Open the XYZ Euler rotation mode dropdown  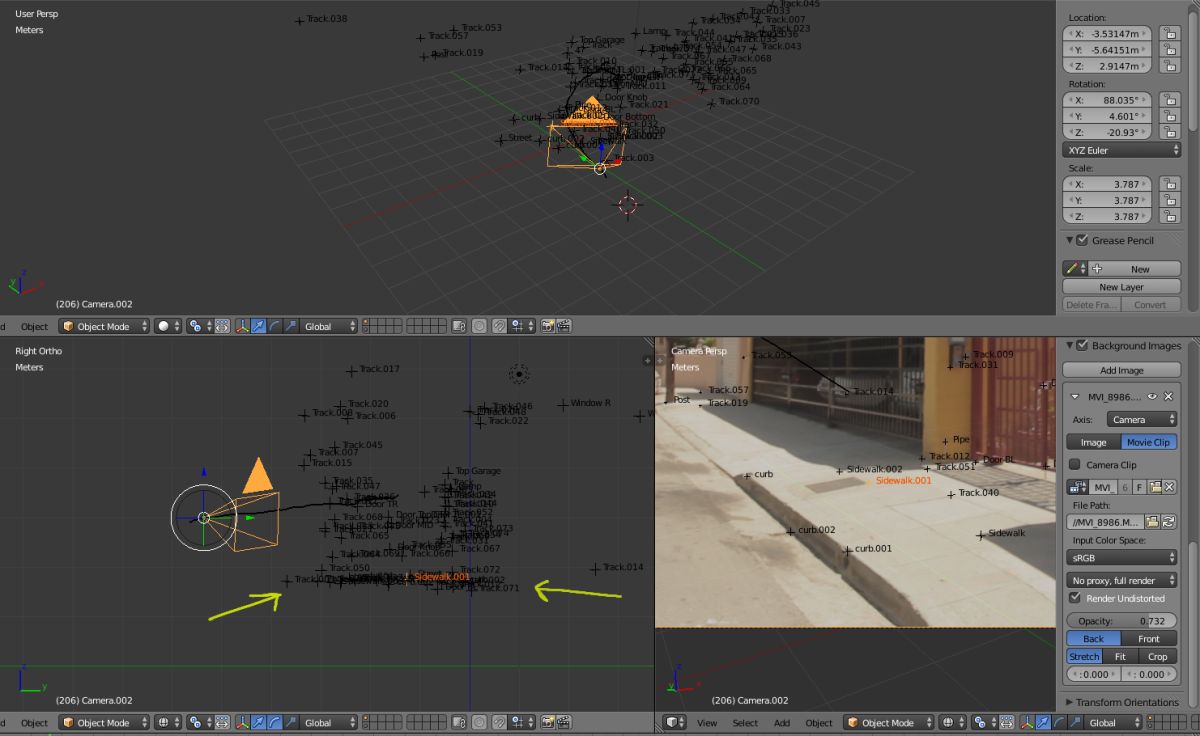(1121, 150)
